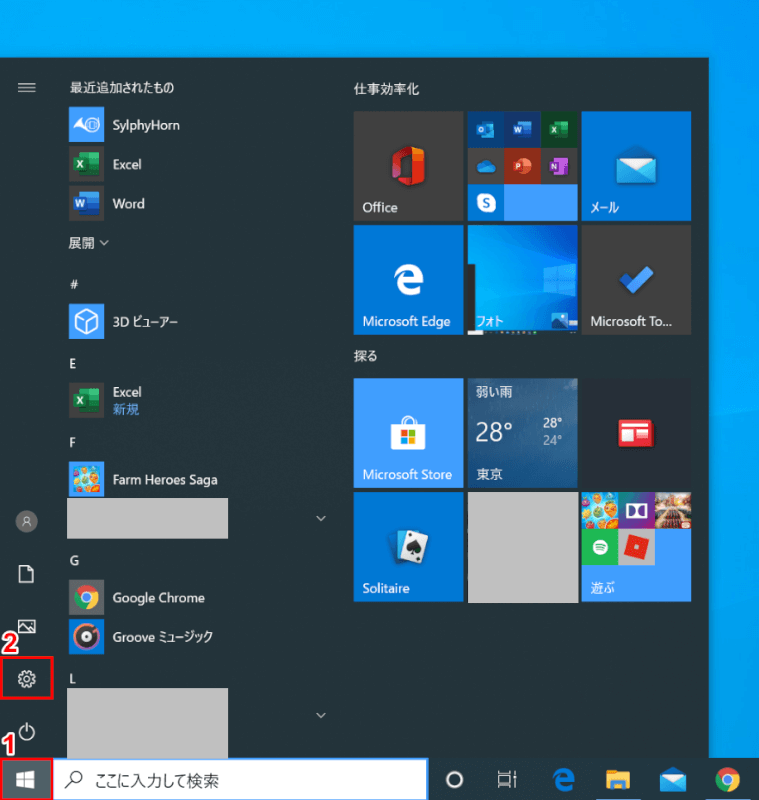Screen dimensions: 759x800
Task: Click the G letter index header
Action: click(74, 560)
